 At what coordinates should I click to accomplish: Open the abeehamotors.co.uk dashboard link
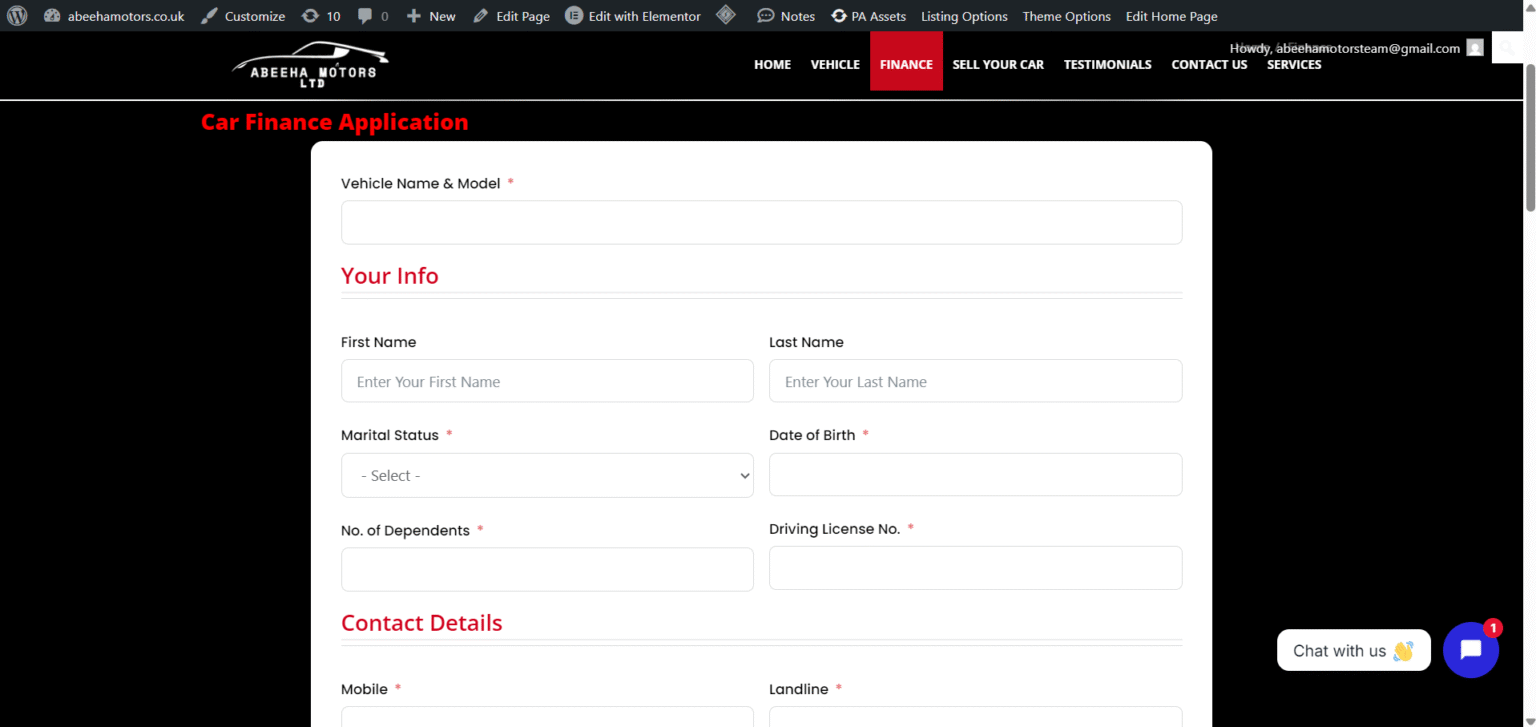tap(114, 16)
